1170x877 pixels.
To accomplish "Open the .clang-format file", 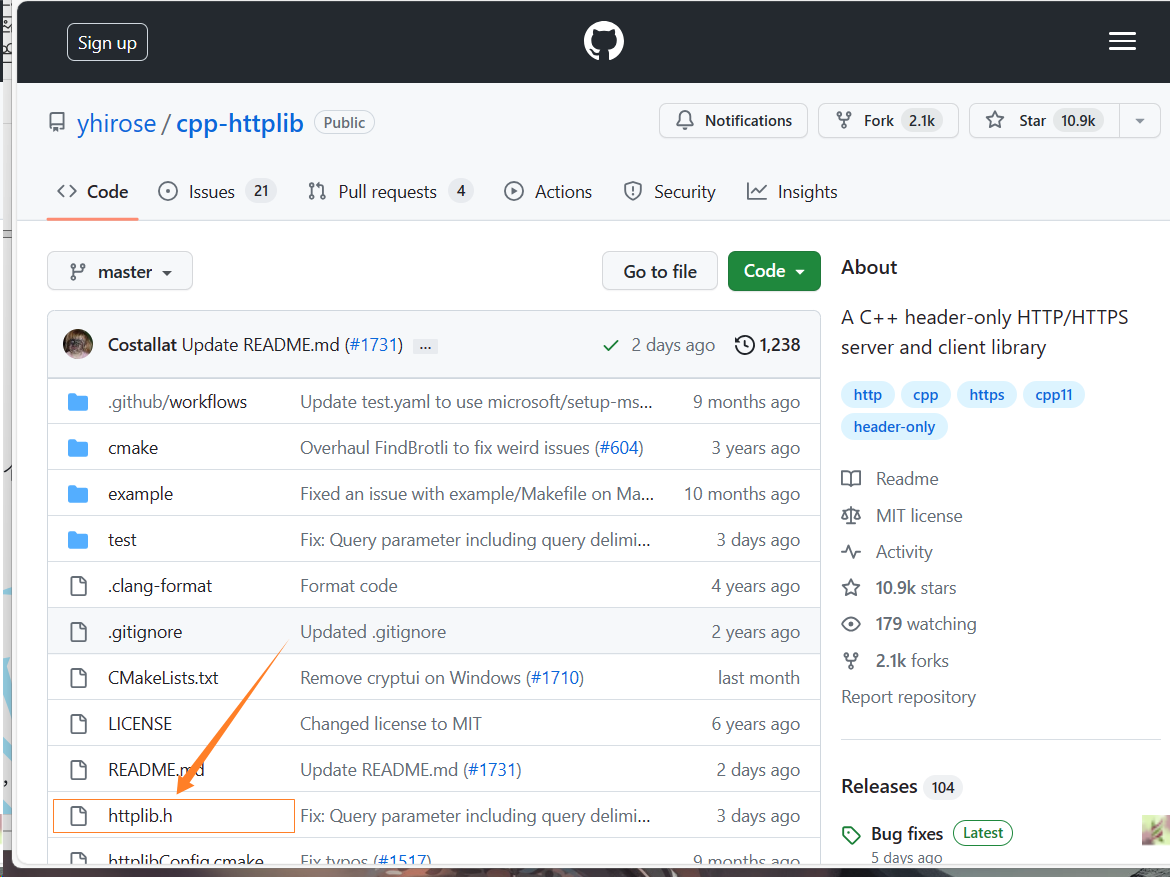I will click(160, 586).
